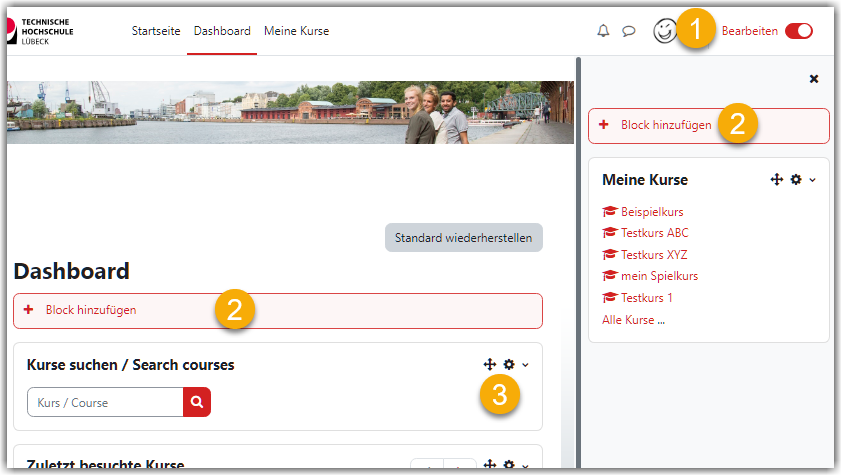Open the gear menu of Kurse suchen block
The image size is (842, 476).
pos(509,364)
